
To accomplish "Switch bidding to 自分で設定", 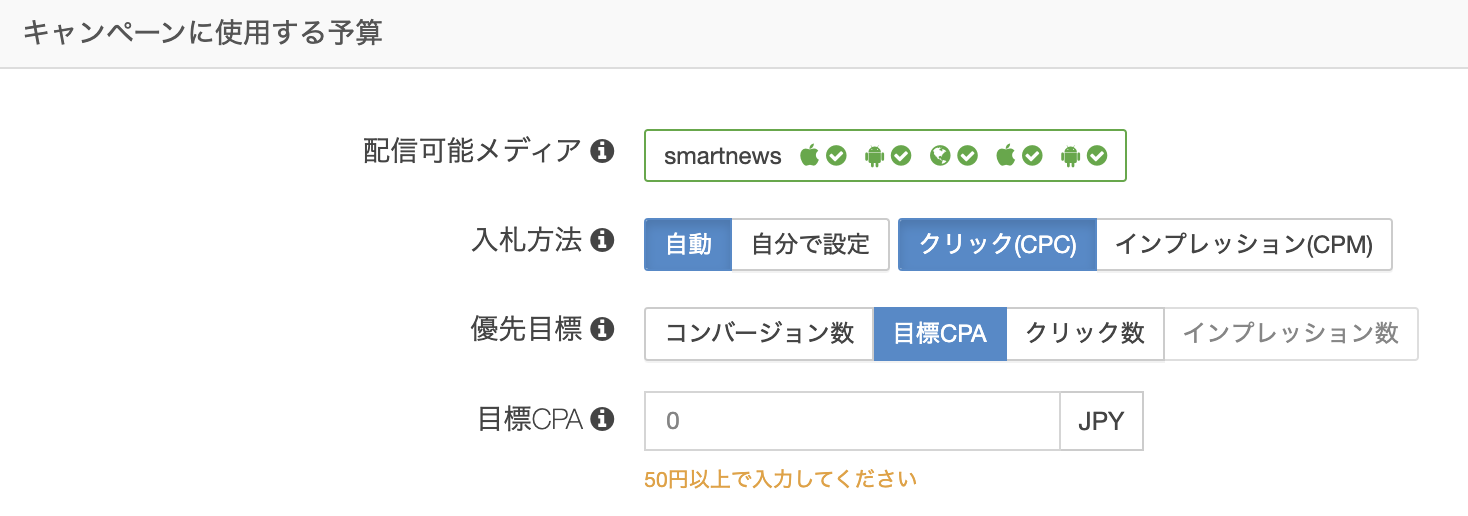I will (810, 245).
